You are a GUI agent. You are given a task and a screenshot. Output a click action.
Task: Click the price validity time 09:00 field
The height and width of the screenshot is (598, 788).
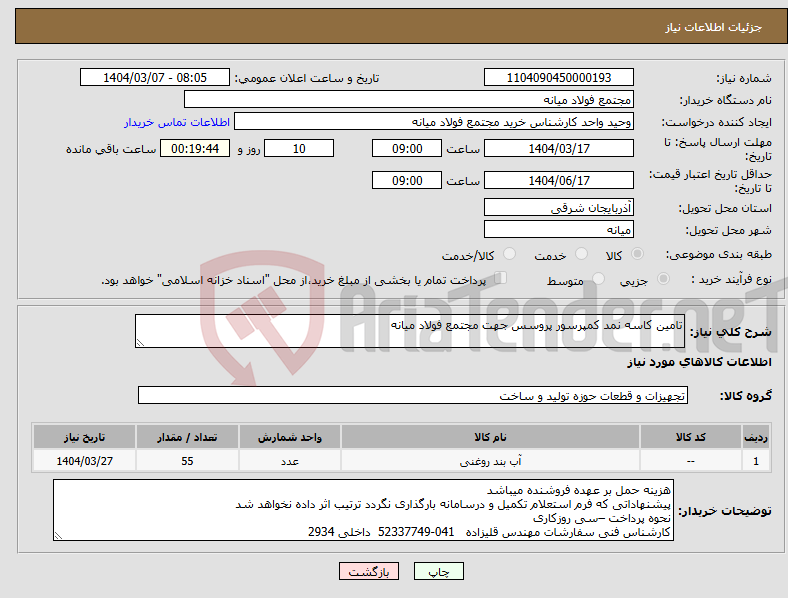(x=407, y=180)
